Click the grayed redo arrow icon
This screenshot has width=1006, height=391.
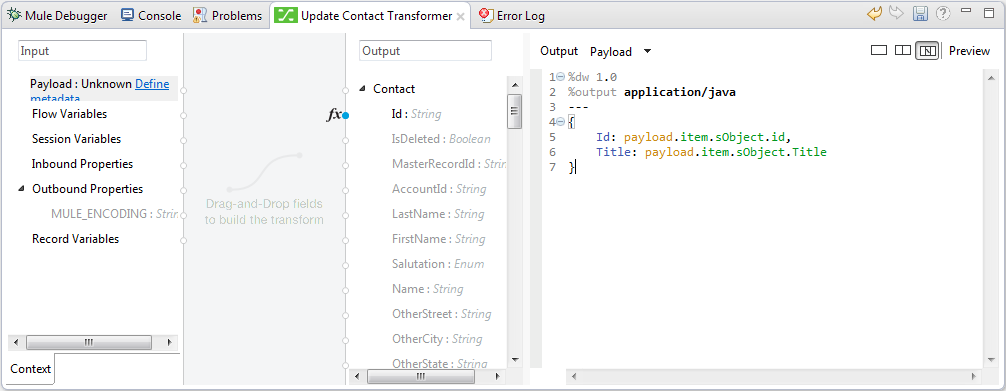pos(896,13)
